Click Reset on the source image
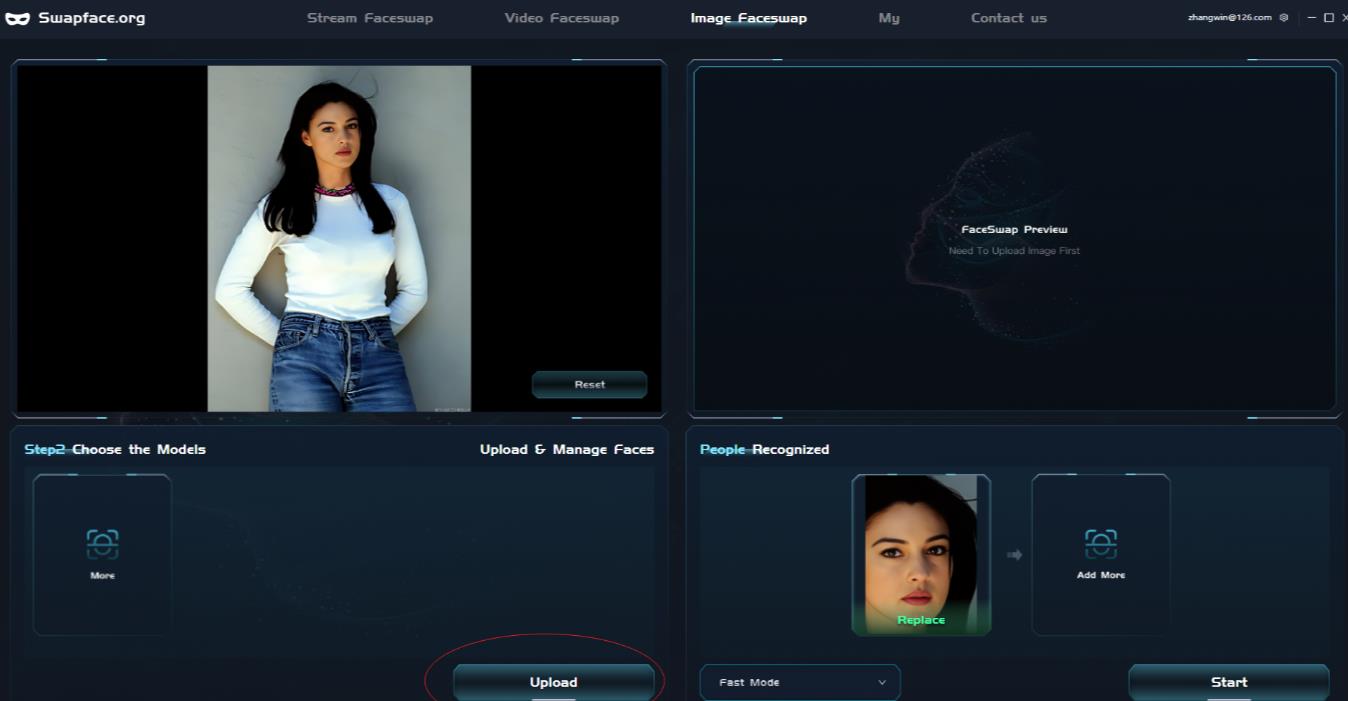 coord(589,385)
